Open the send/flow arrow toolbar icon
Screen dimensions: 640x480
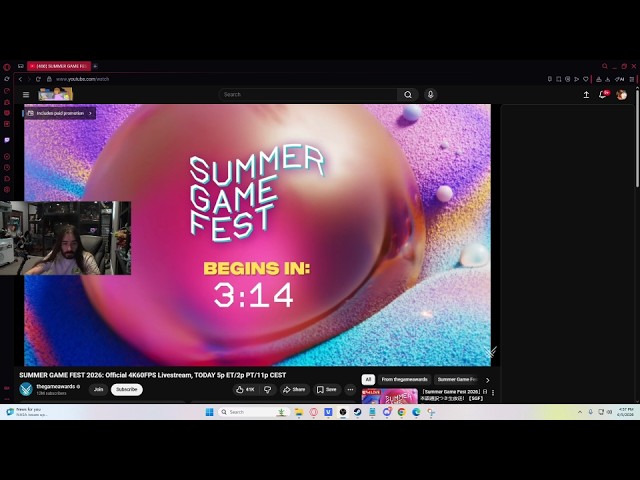click(576, 79)
